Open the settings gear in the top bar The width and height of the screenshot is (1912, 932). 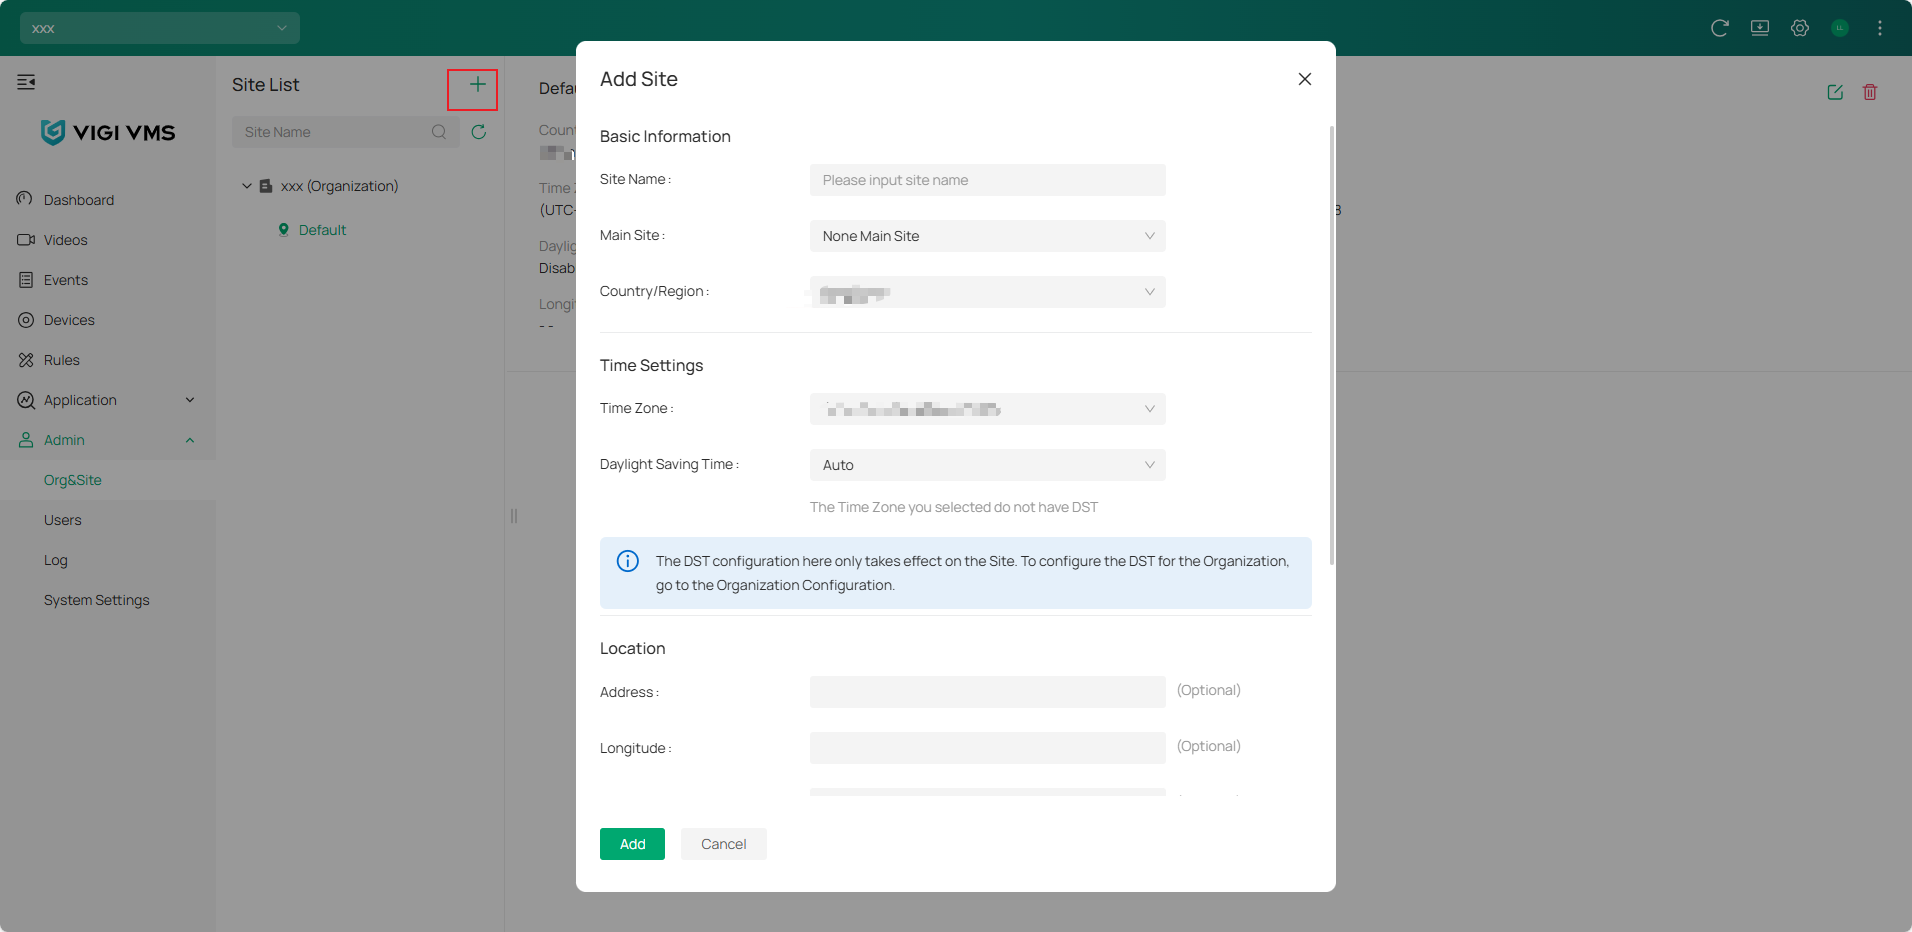pos(1800,28)
